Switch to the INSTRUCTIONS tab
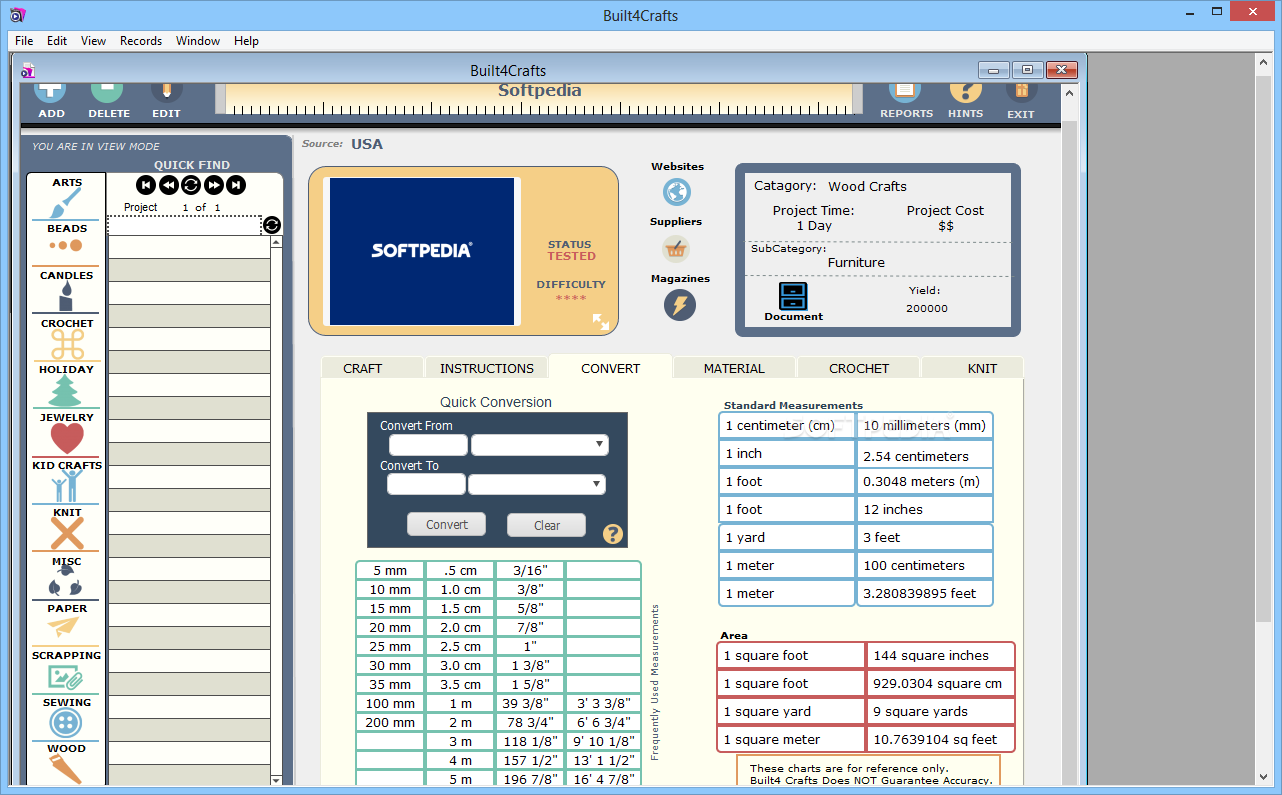1282x795 pixels. 487,368
